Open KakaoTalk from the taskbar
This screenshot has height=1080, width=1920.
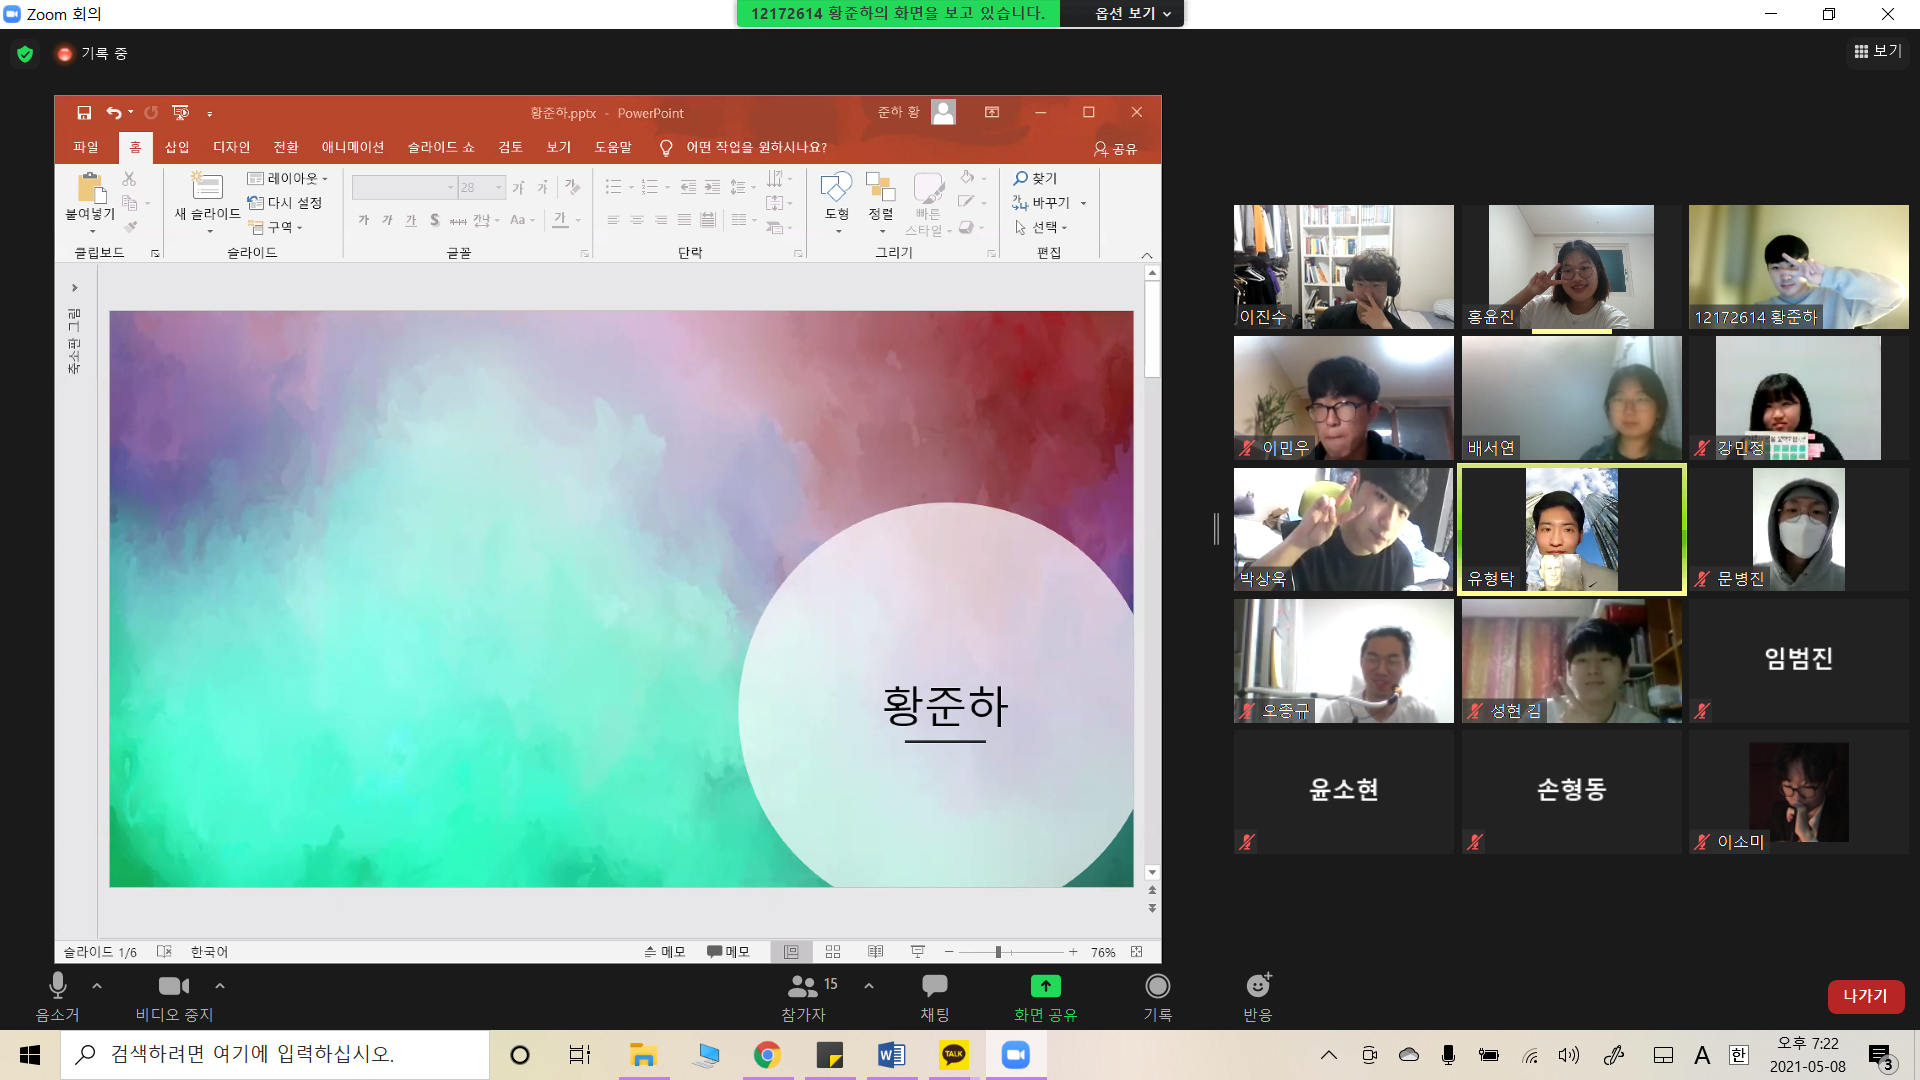(953, 1055)
